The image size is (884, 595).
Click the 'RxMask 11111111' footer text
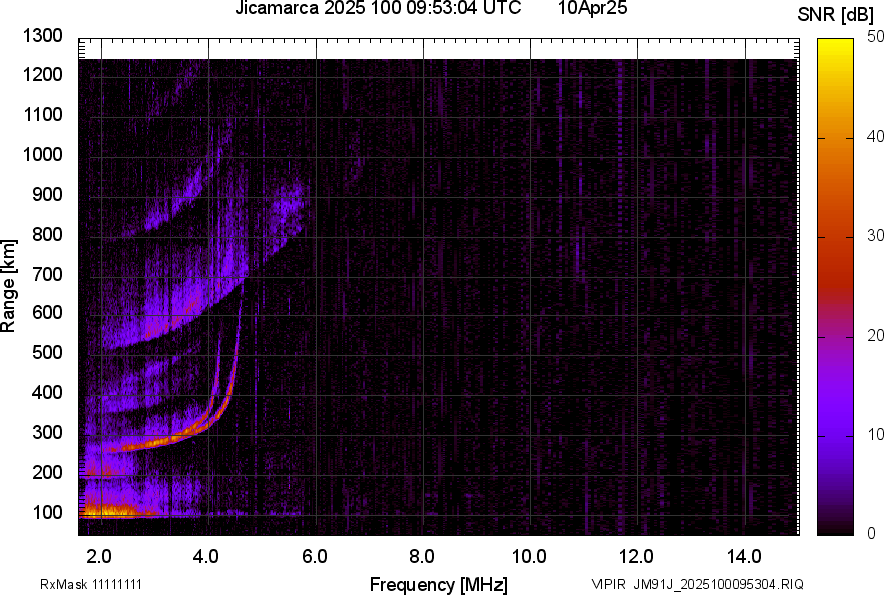coord(91,584)
